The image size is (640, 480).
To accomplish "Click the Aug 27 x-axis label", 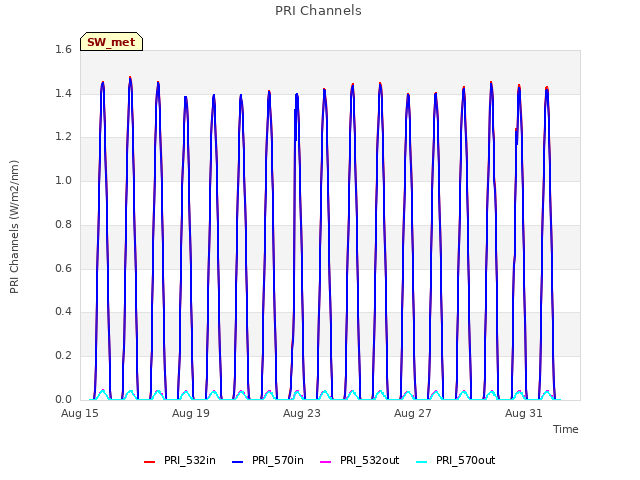I will [x=413, y=413].
